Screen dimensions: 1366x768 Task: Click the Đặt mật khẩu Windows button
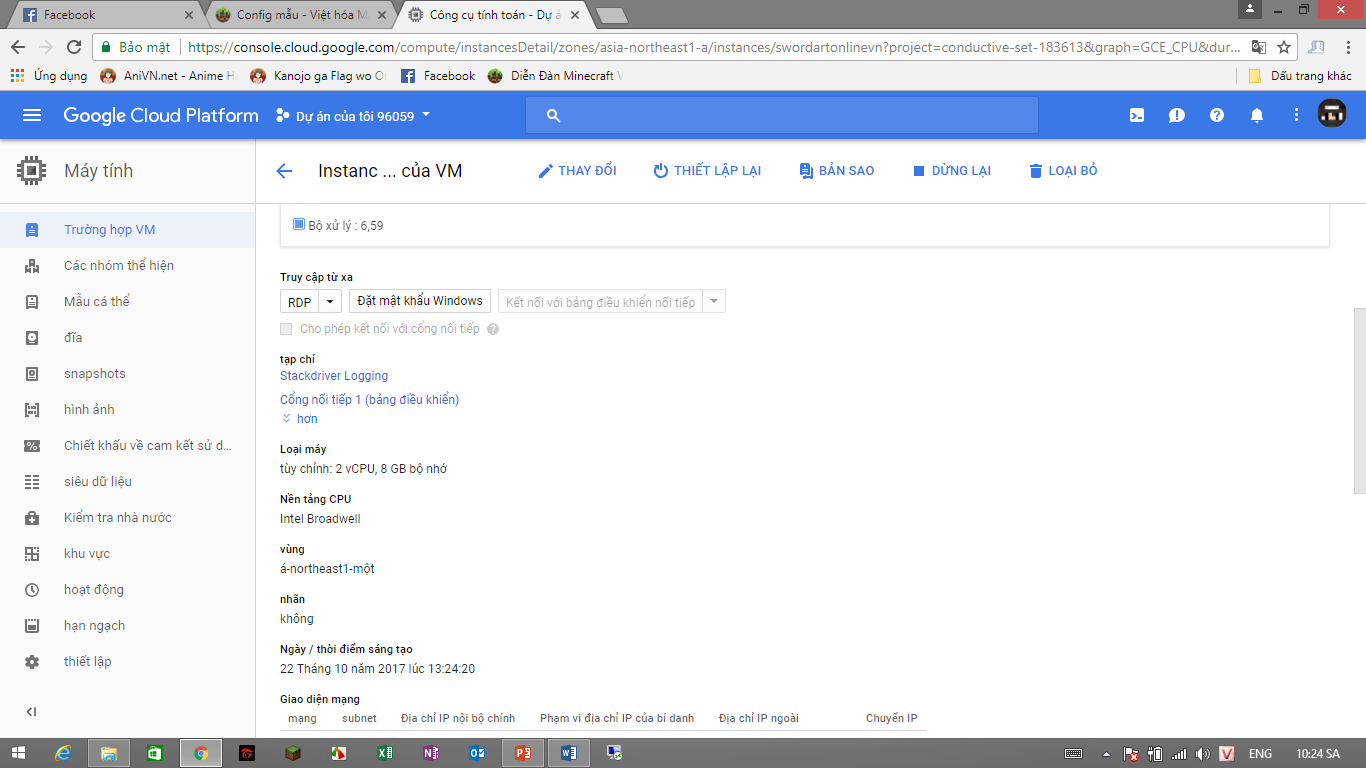420,301
